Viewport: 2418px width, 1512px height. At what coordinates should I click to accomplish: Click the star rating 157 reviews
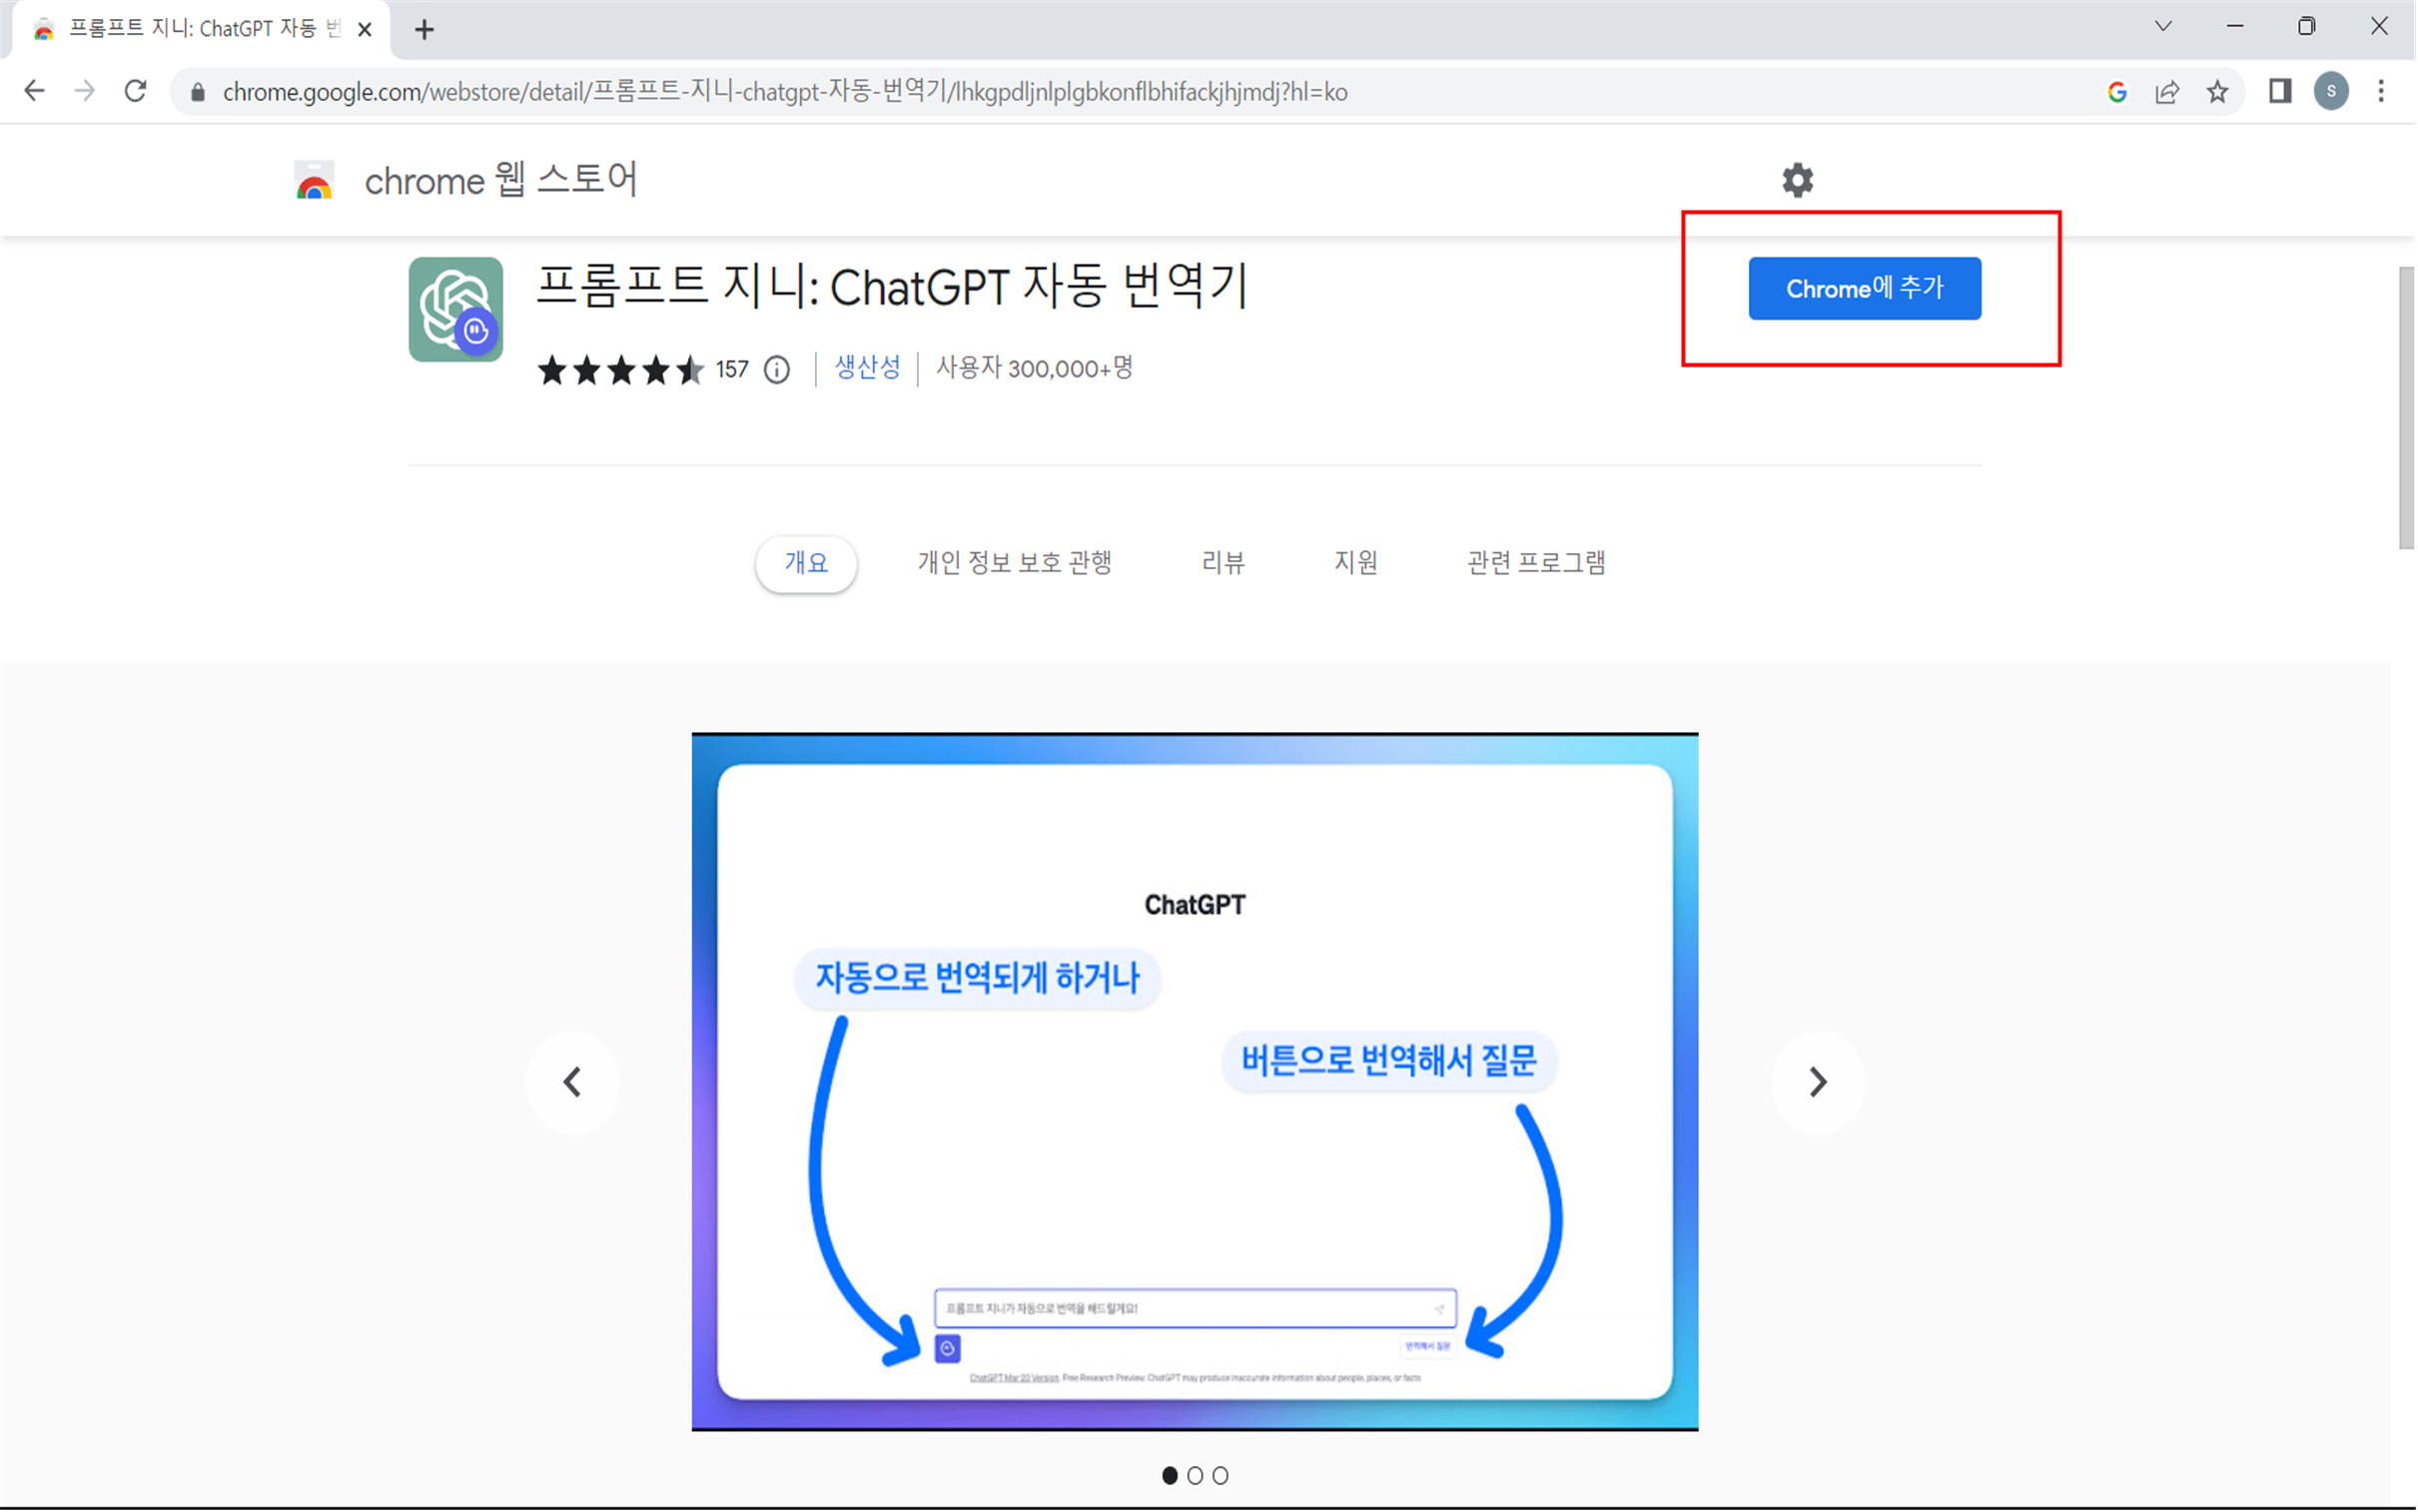tap(643, 370)
